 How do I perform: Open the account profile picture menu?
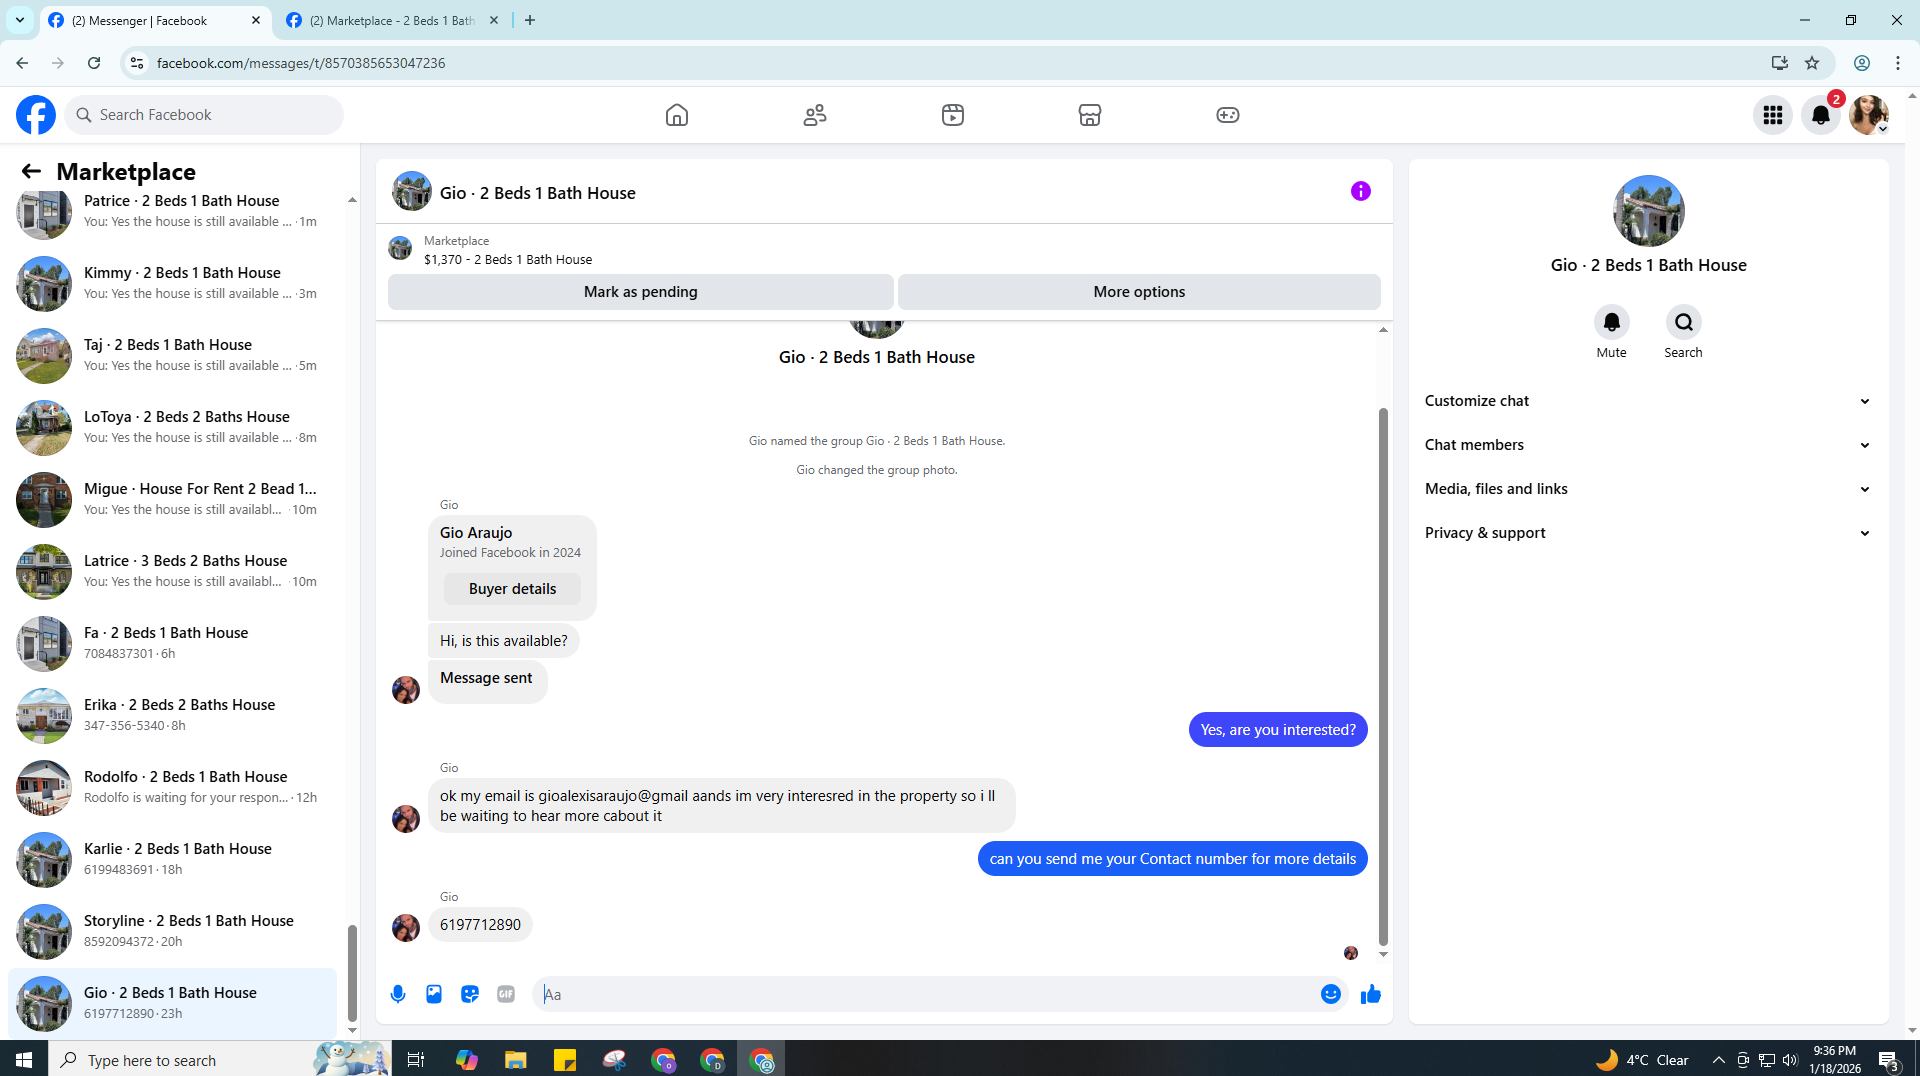(1869, 115)
